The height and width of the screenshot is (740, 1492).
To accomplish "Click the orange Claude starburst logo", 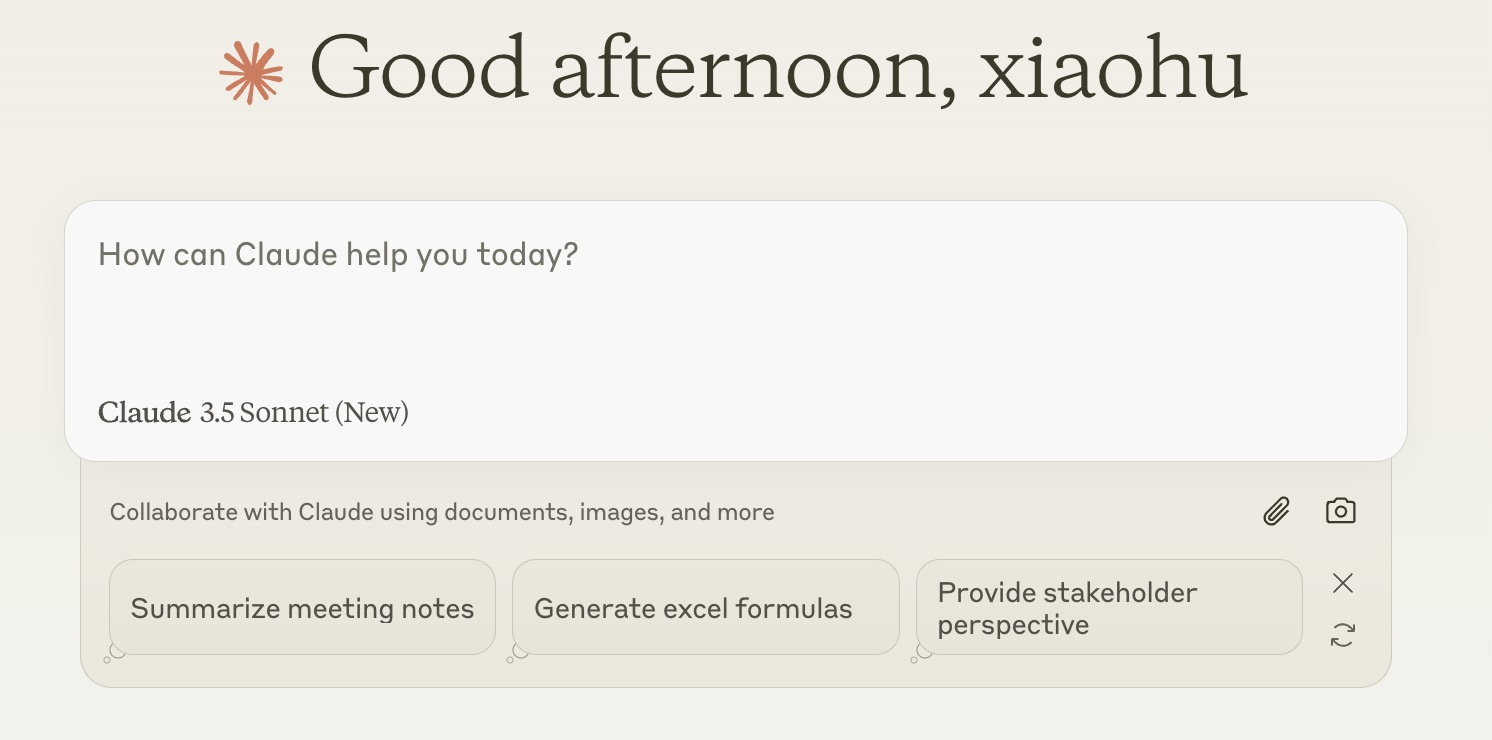I will point(251,72).
